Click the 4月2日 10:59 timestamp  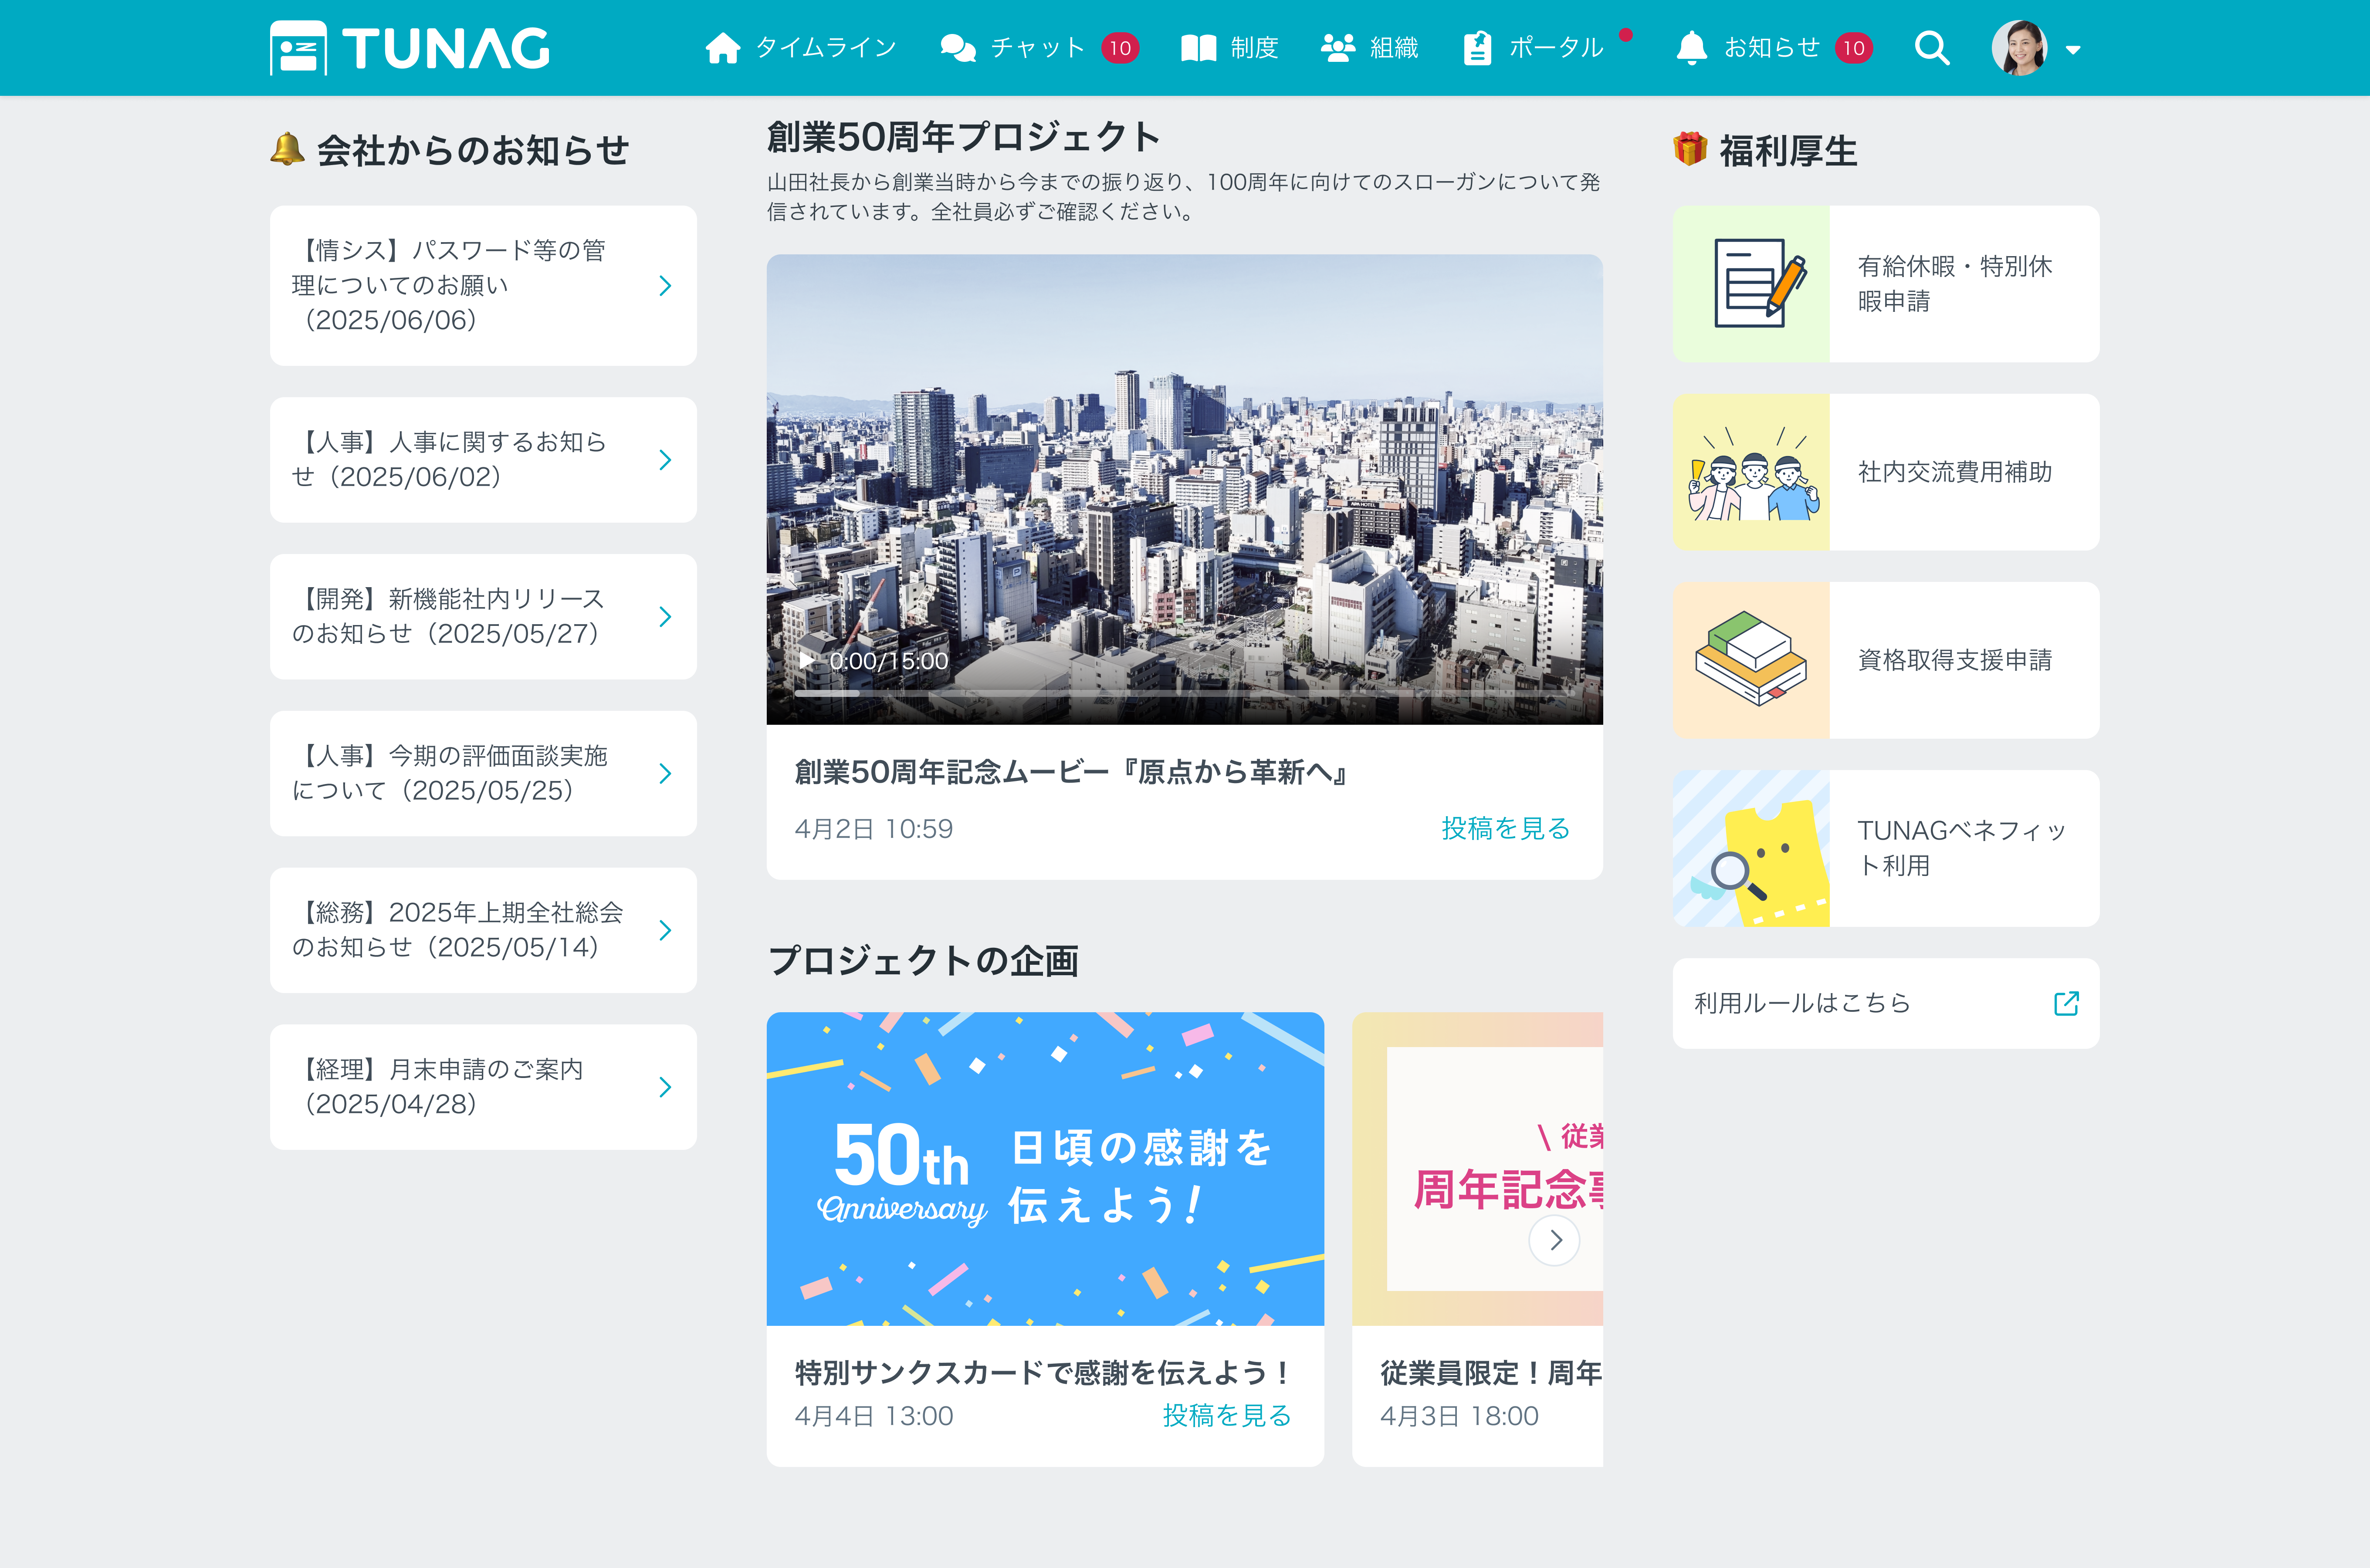874,829
